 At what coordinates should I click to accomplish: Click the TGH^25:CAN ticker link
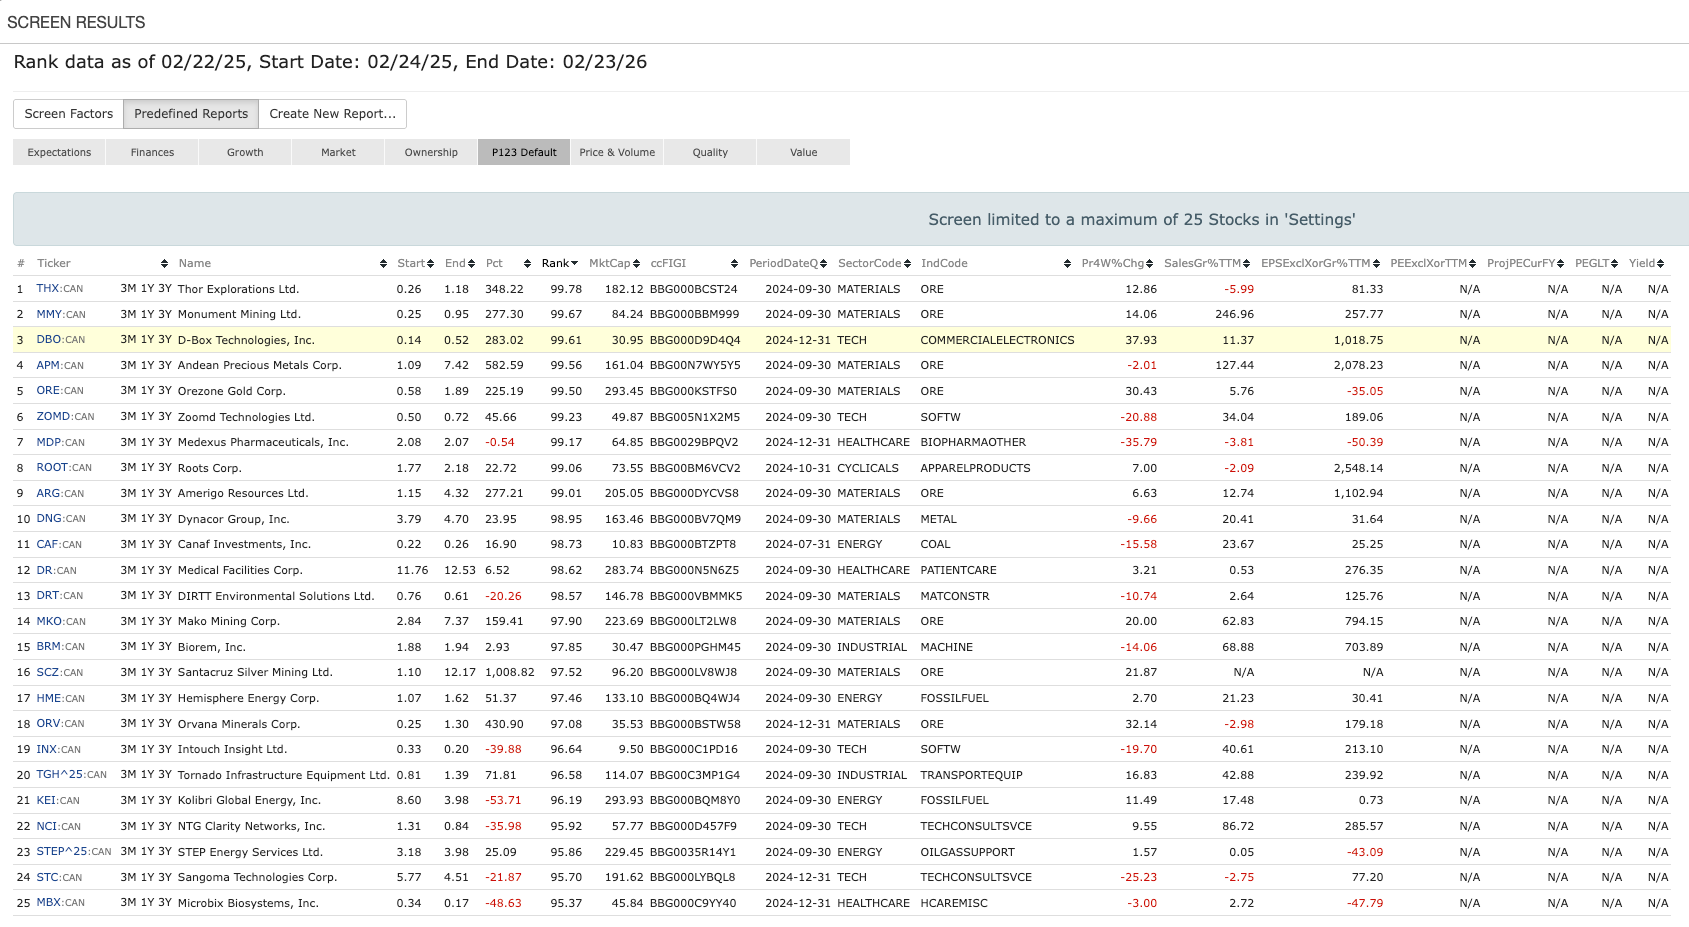tap(72, 775)
